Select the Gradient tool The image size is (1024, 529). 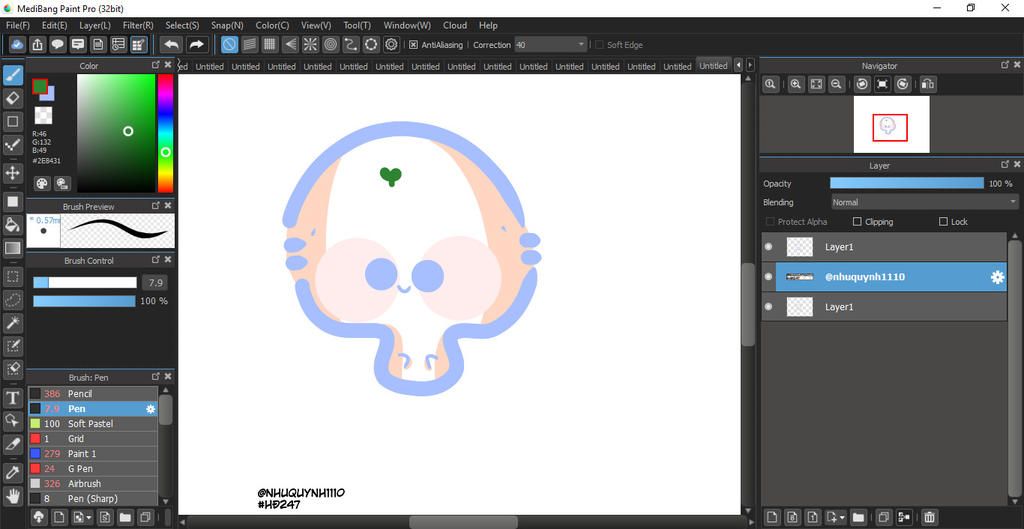[12, 248]
